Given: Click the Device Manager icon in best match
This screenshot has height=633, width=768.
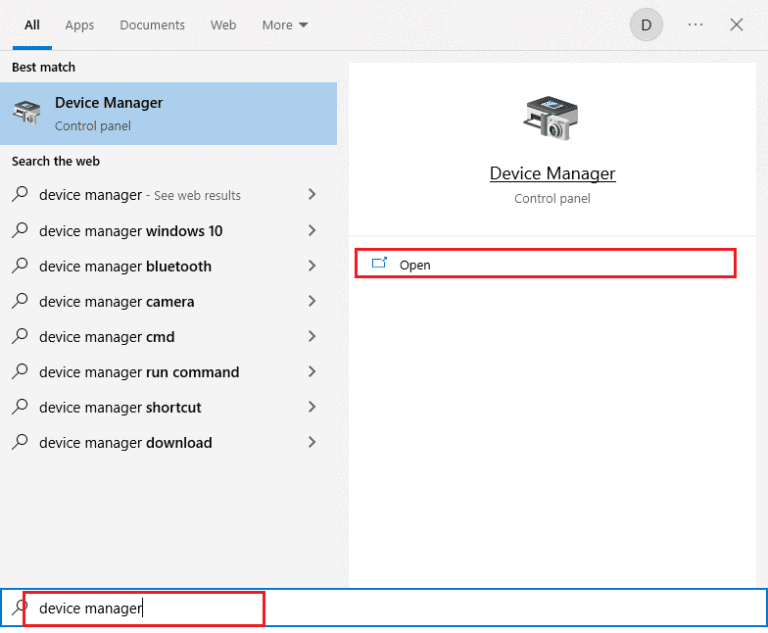Looking at the screenshot, I should (28, 113).
